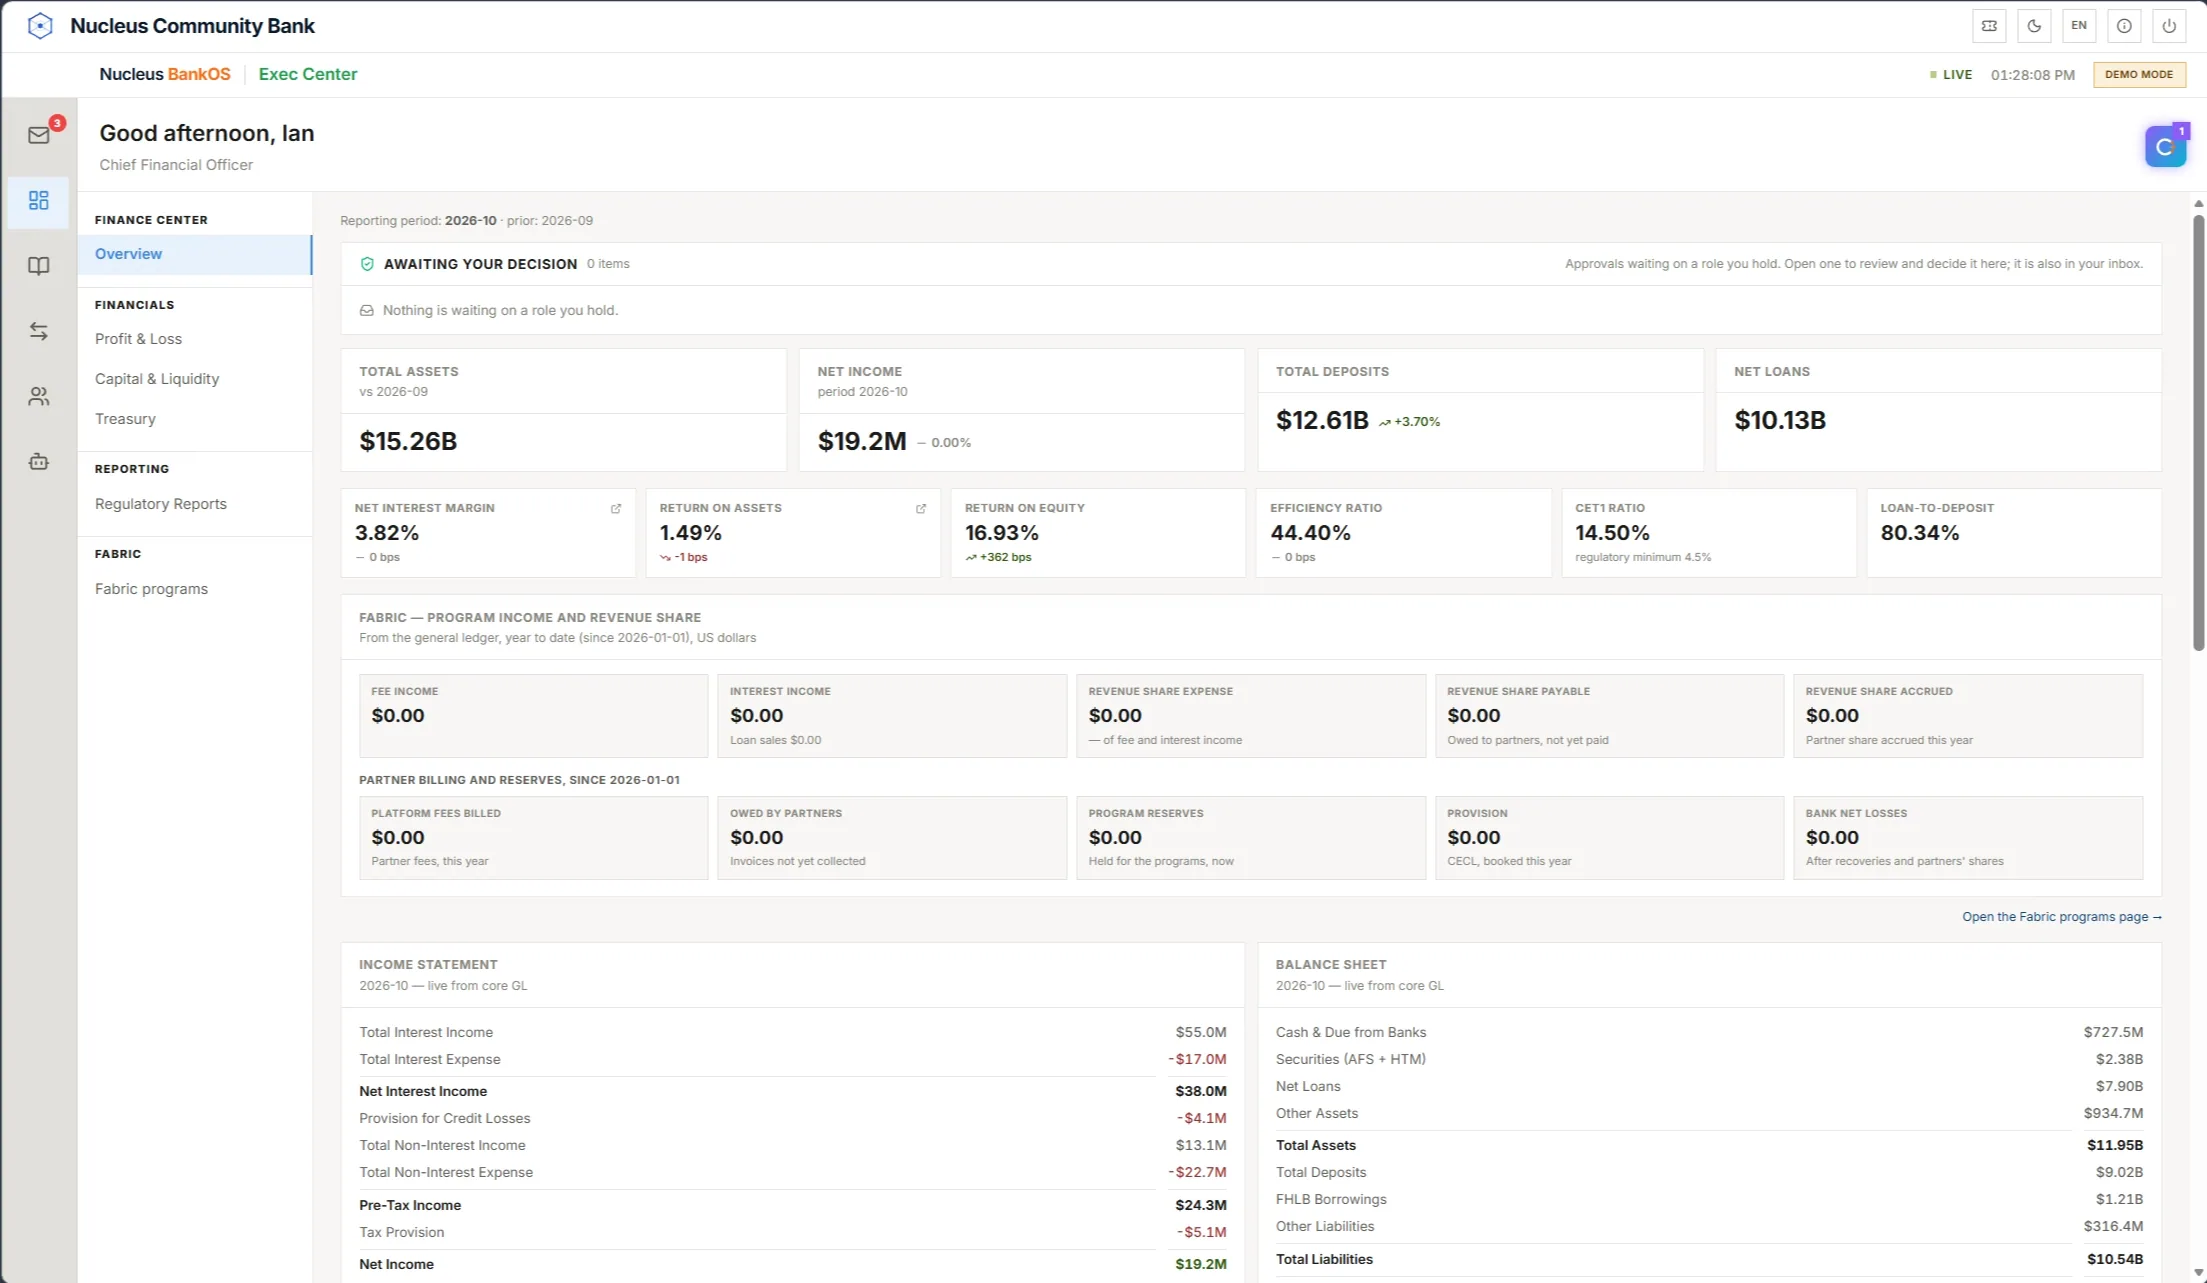Screen dimensions: 2207x1283
Task: Click the Revenue Share Payable card
Action: pyautogui.click(x=1609, y=716)
